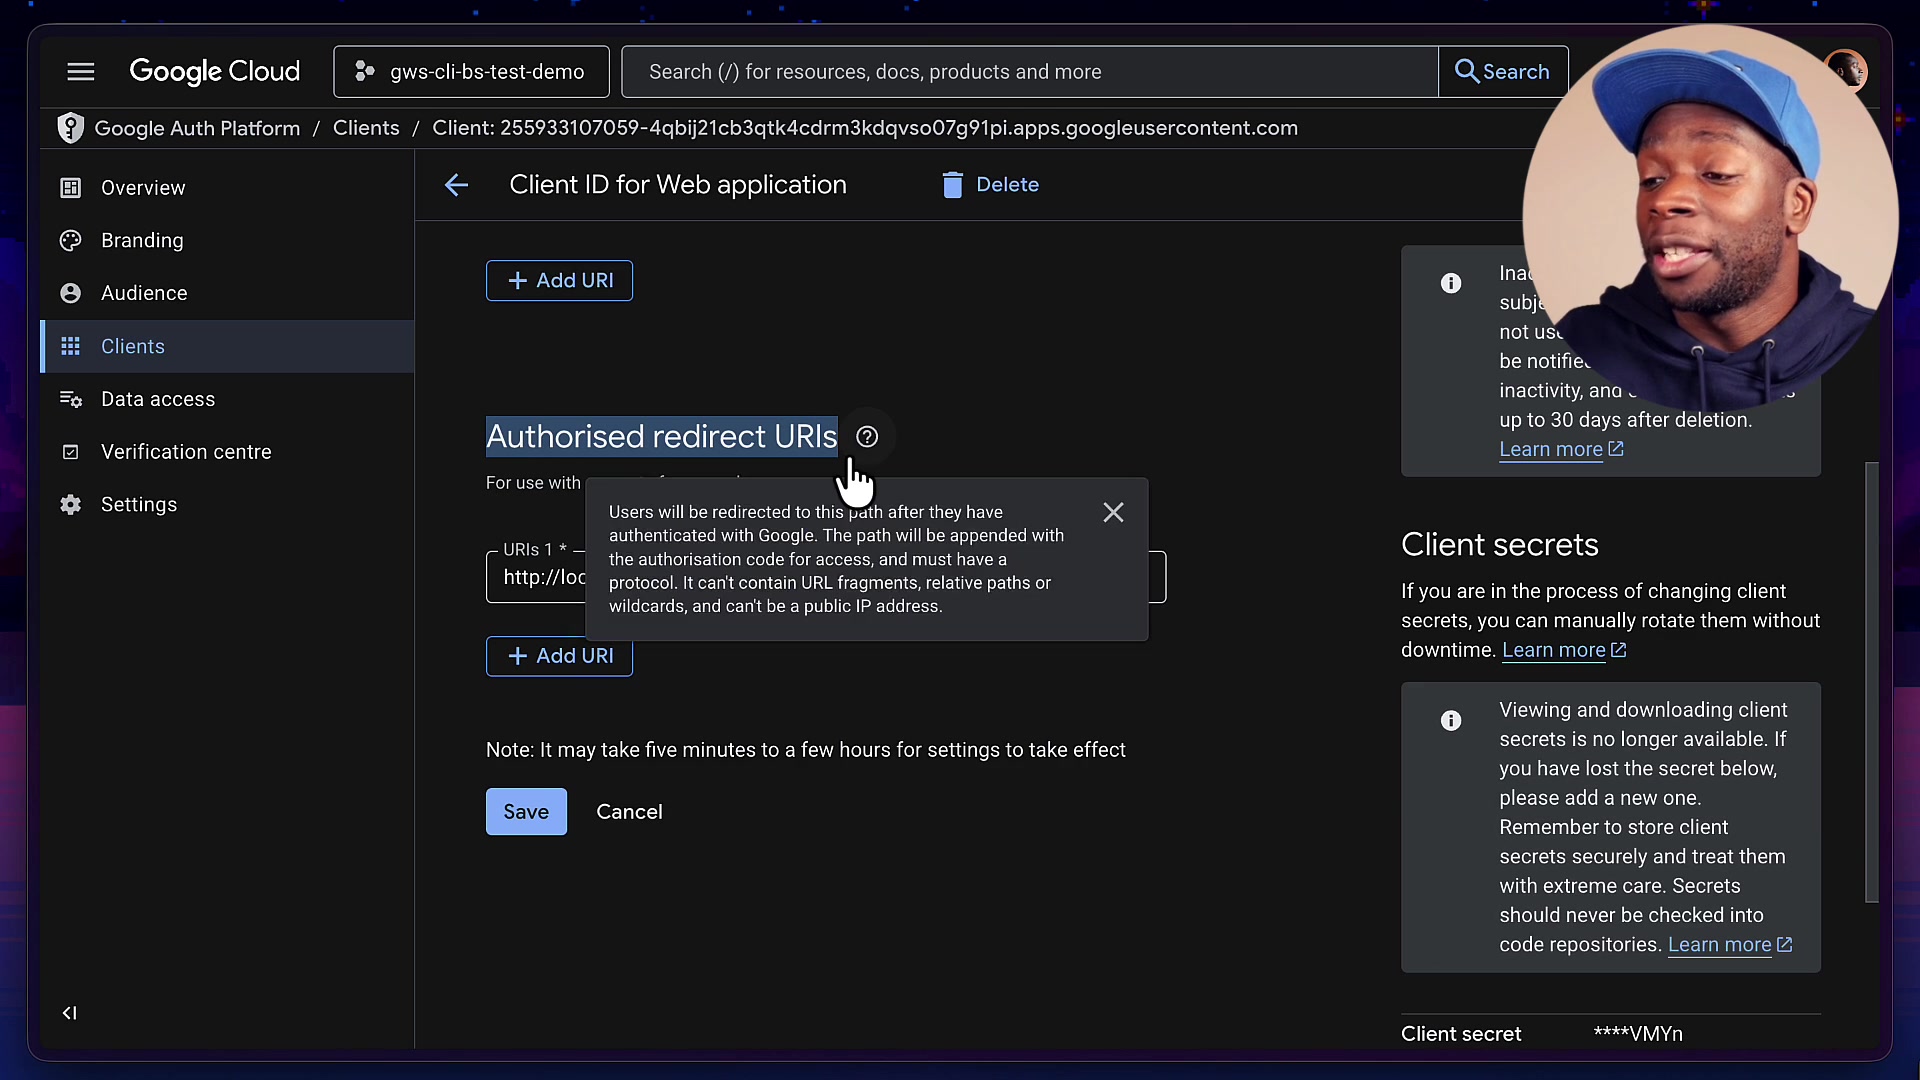Viewport: 1920px width, 1080px height.
Task: Select the Branding palette icon in the sidebar
Action: click(x=70, y=240)
